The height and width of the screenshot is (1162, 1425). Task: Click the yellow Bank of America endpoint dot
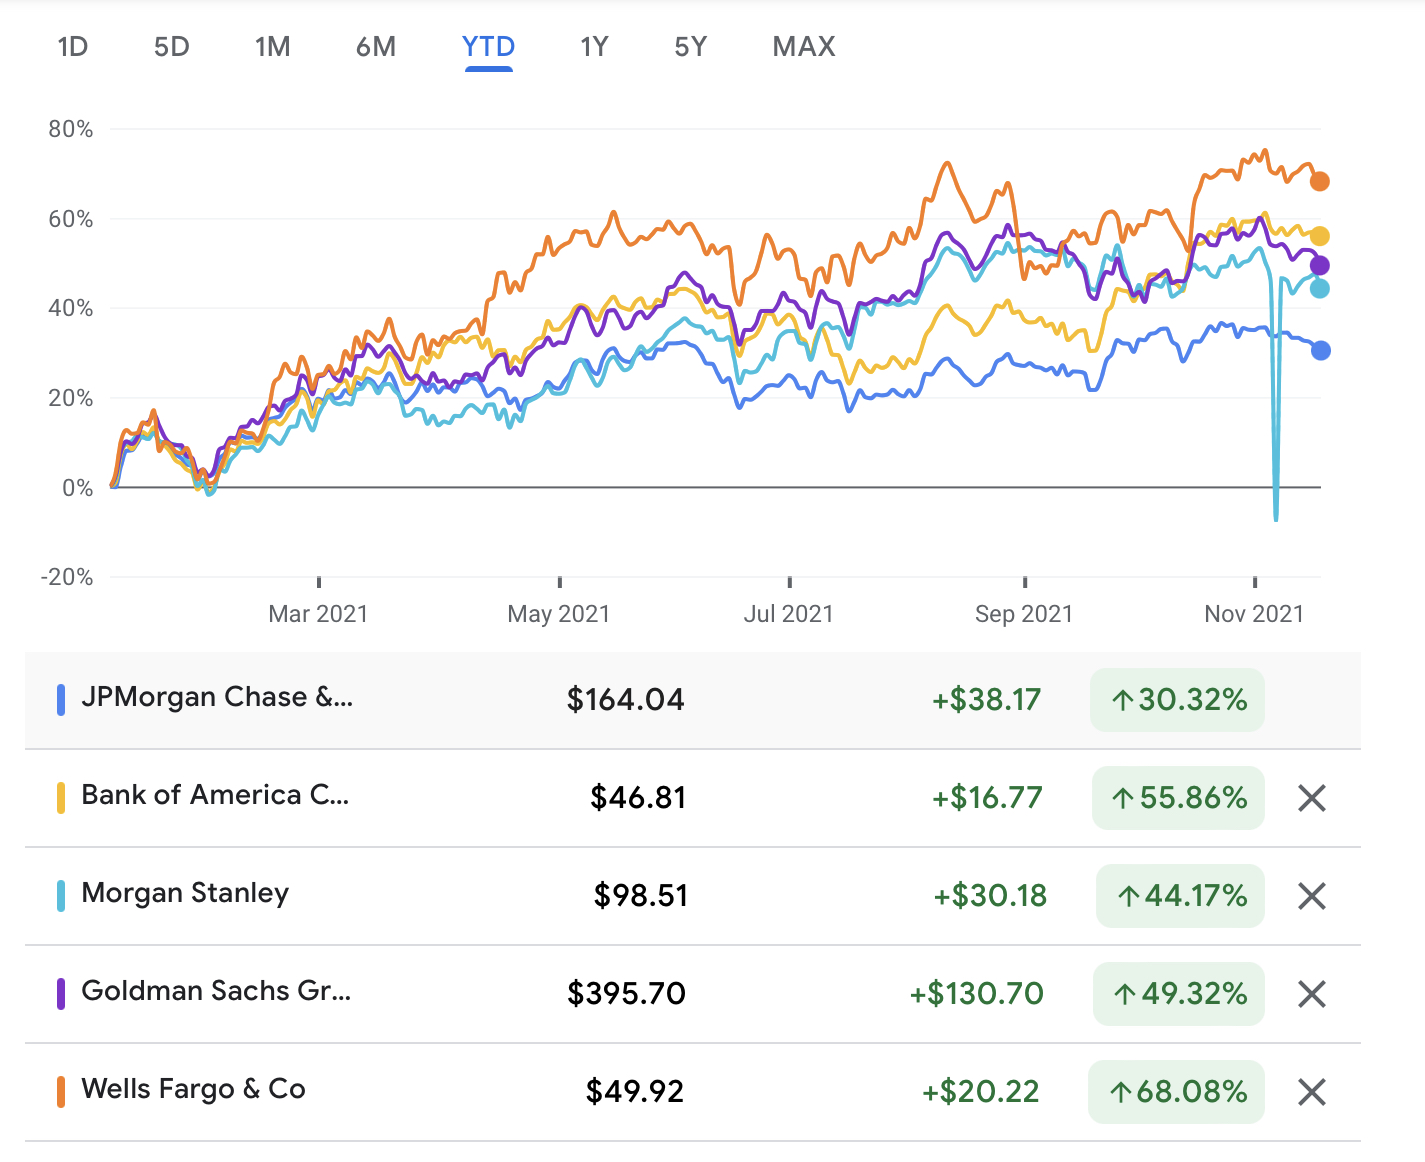tap(1320, 236)
